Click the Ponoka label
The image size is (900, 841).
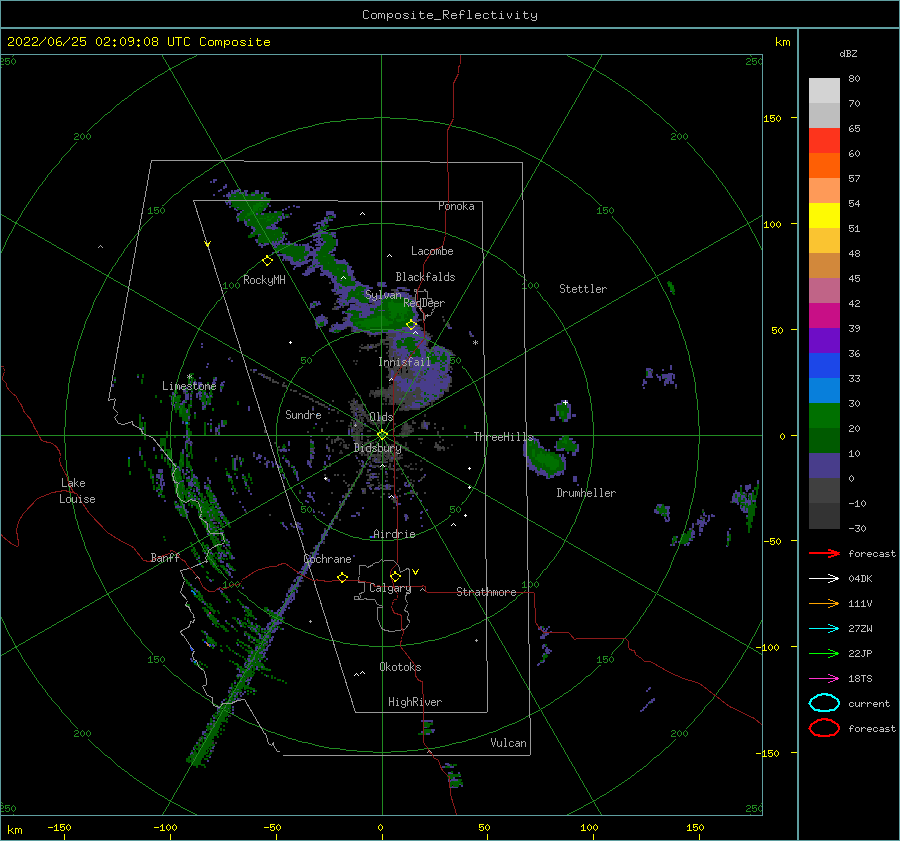456,206
